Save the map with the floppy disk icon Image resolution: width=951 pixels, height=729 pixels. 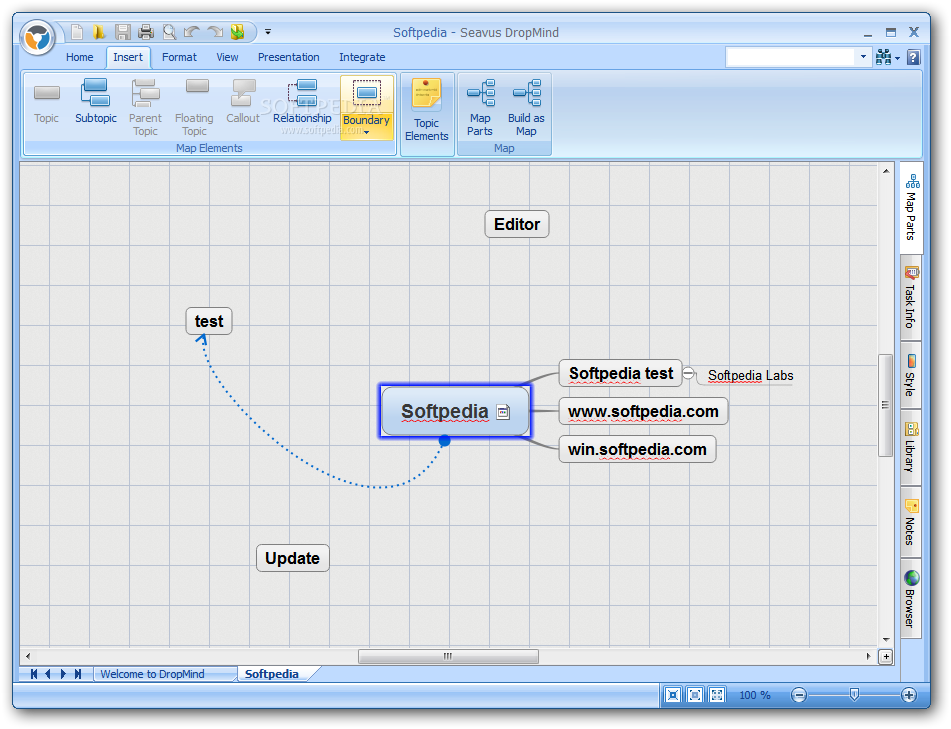click(x=123, y=32)
